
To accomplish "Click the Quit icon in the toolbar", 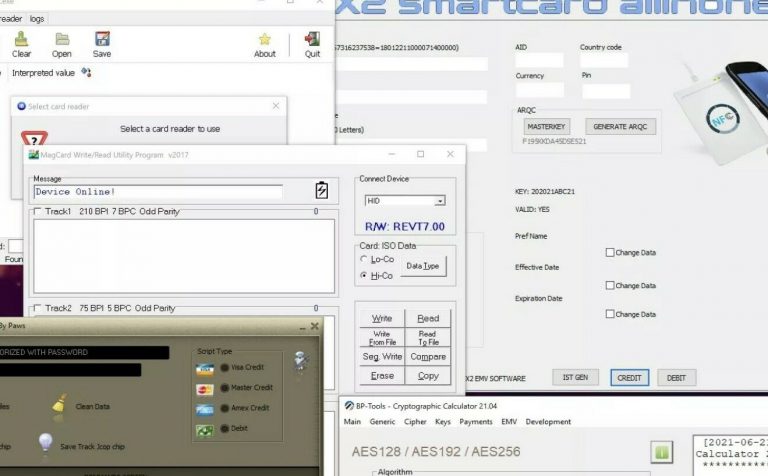I will pyautogui.click(x=312, y=40).
